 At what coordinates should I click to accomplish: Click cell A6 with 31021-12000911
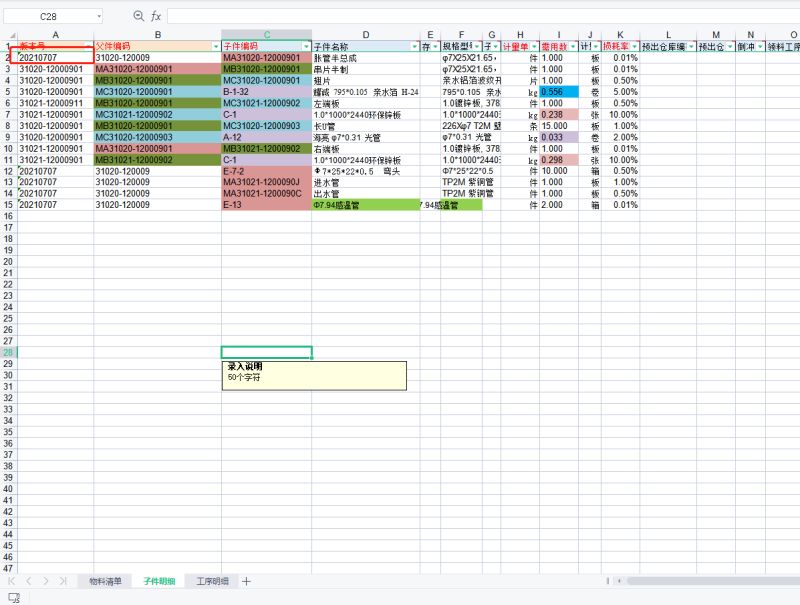[x=56, y=103]
